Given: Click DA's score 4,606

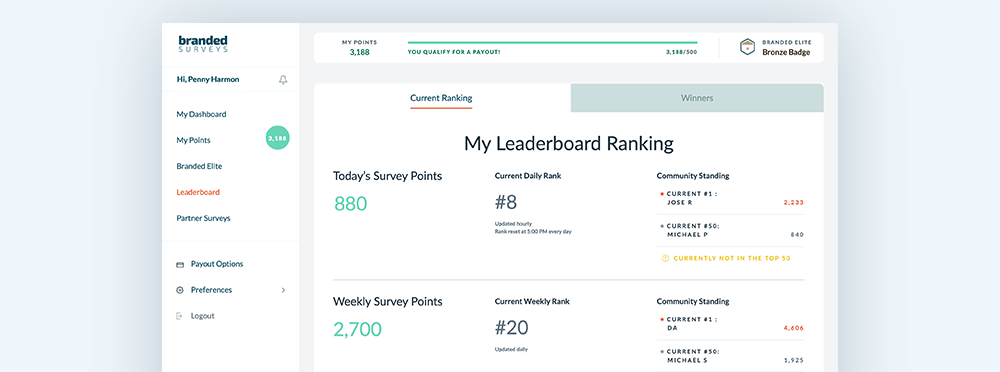Looking at the screenshot, I should pyautogui.click(x=793, y=328).
